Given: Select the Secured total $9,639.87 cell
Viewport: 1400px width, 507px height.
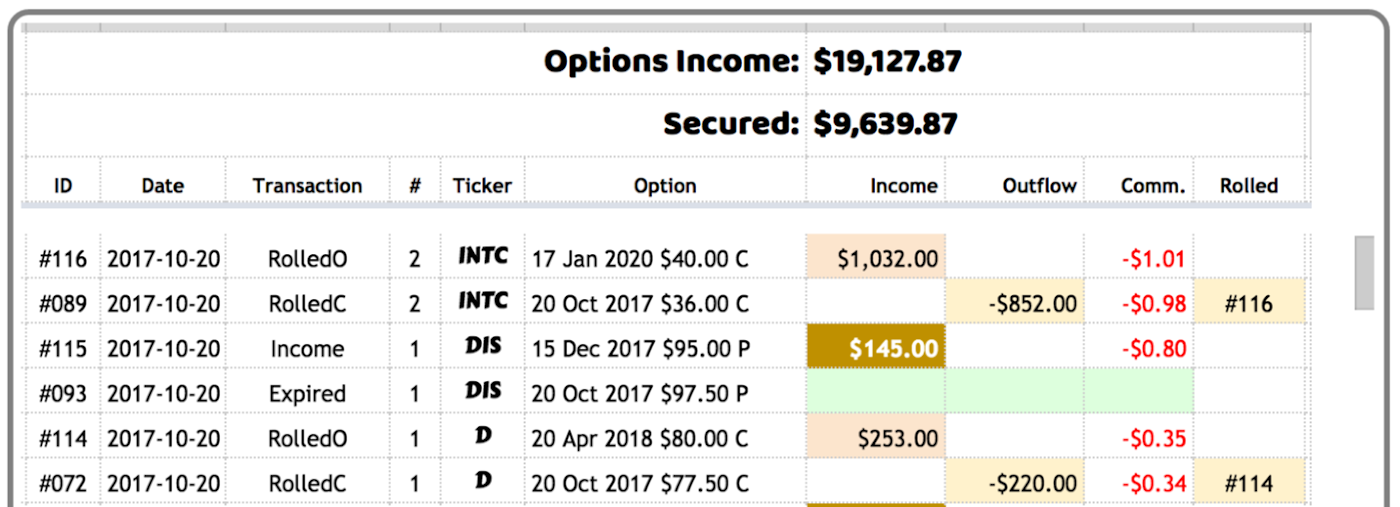Looking at the screenshot, I should [x=885, y=124].
